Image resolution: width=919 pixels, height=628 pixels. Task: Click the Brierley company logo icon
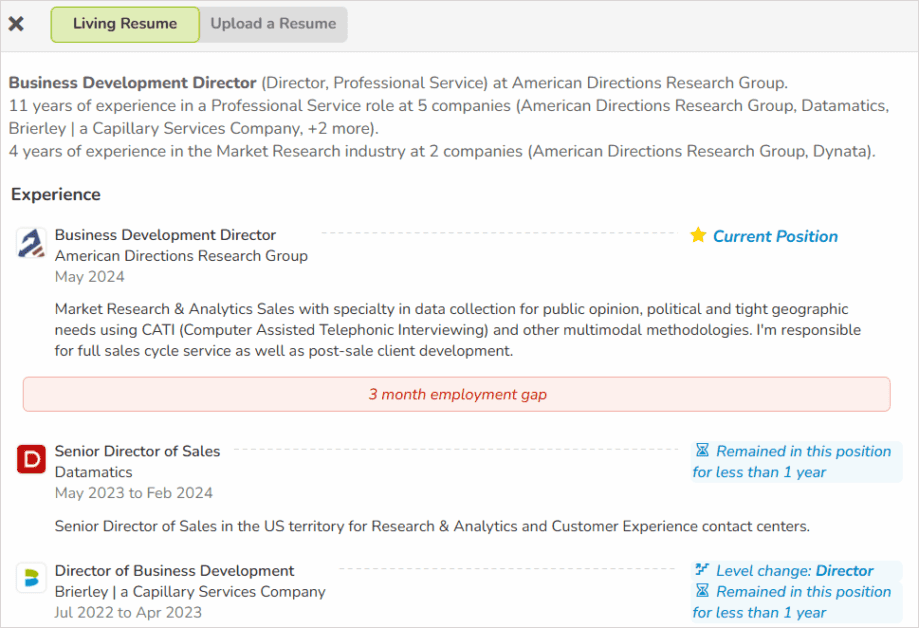(31, 578)
